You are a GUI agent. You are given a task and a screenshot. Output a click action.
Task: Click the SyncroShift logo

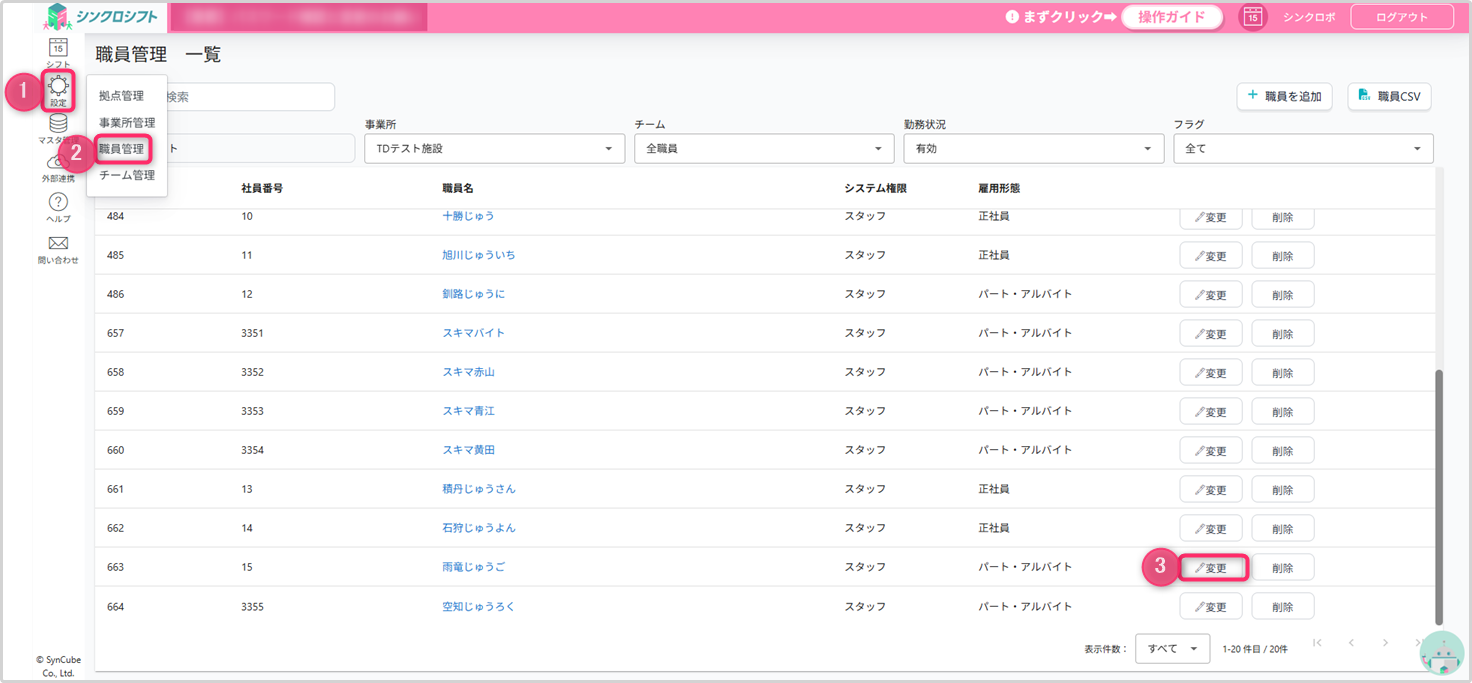coord(100,16)
